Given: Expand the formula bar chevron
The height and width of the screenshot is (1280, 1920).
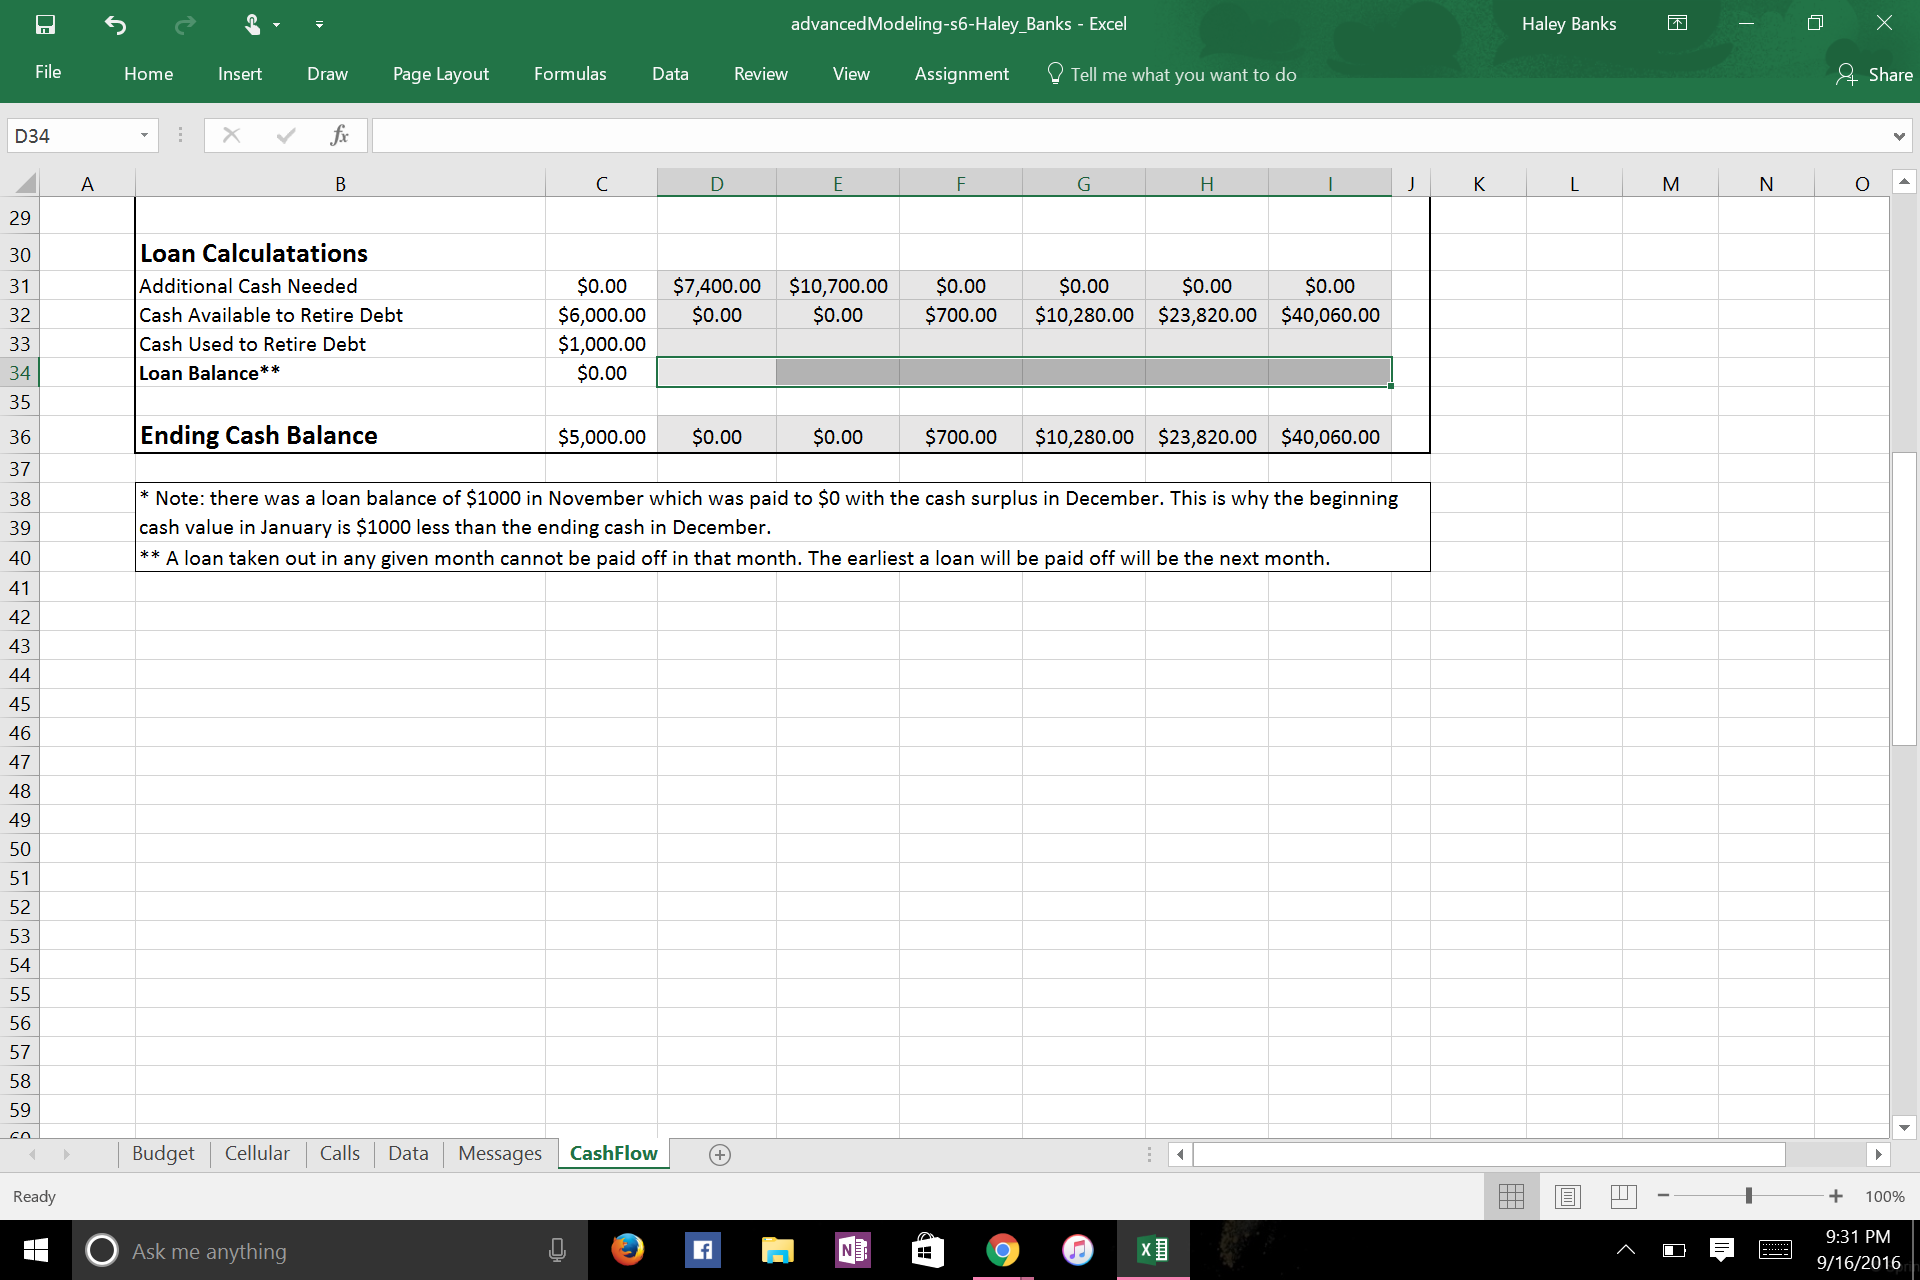Looking at the screenshot, I should pos(1898,136).
